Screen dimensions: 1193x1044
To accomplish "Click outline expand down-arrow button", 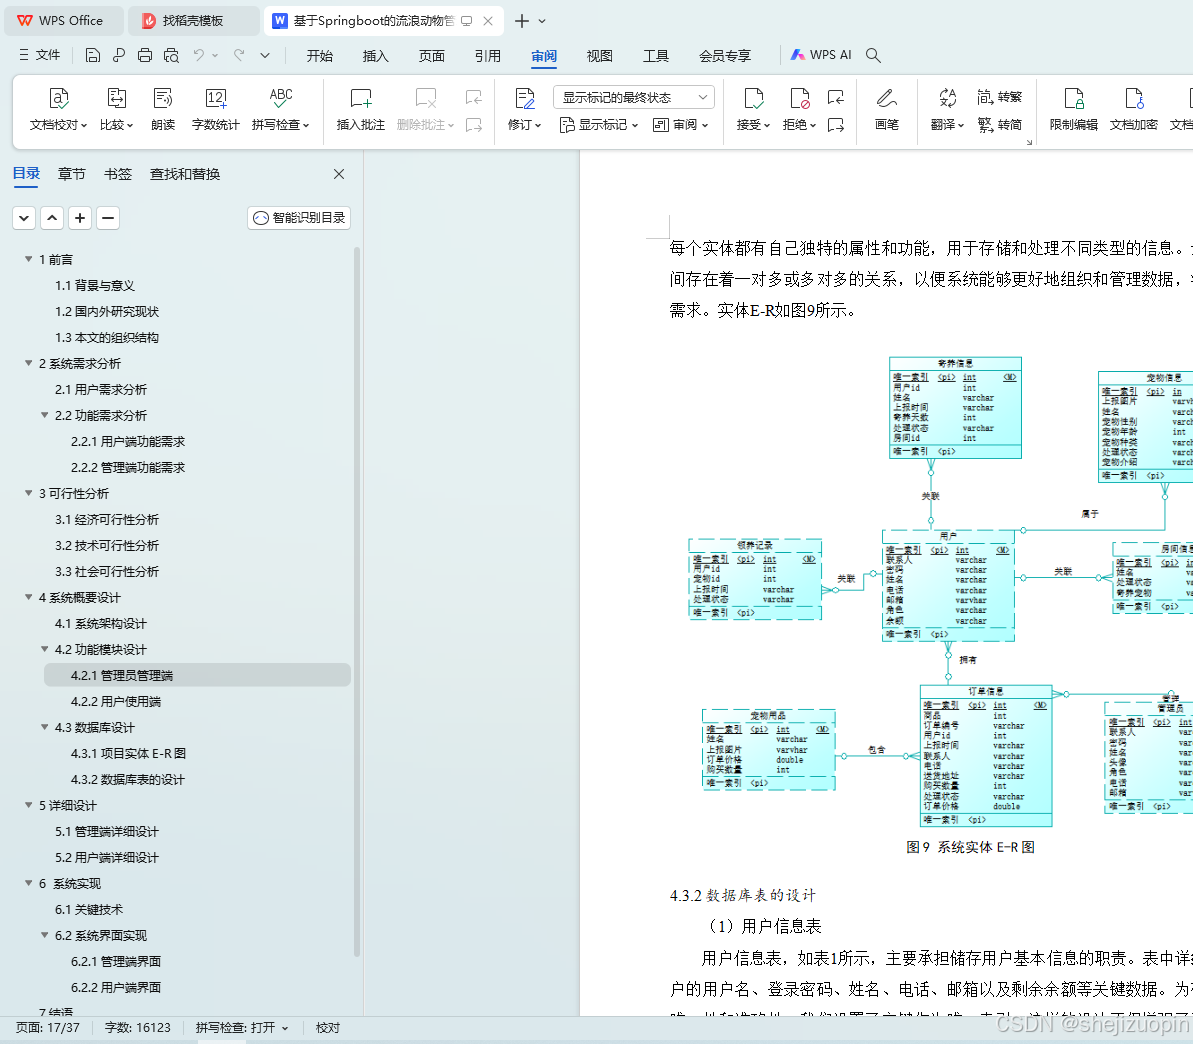I will 24,218.
